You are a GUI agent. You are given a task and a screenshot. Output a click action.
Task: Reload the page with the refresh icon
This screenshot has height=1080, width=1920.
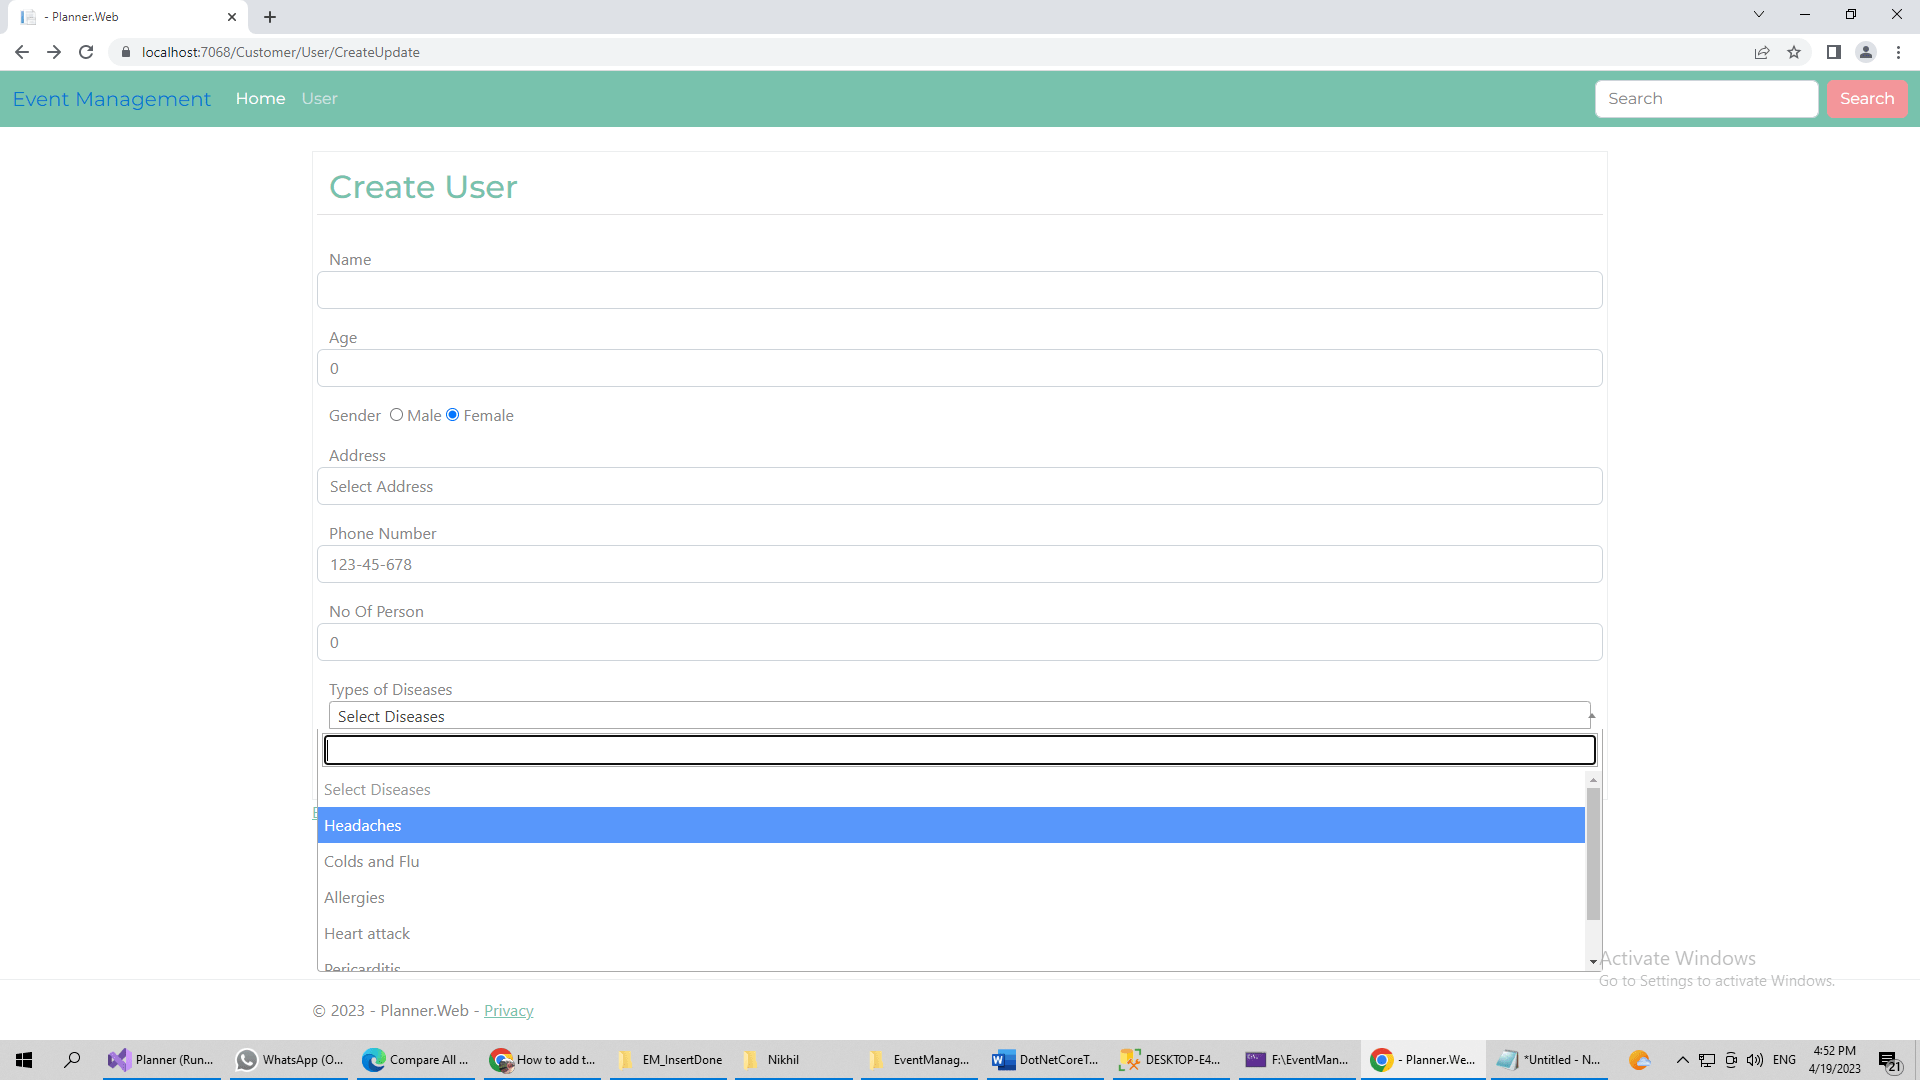point(86,52)
